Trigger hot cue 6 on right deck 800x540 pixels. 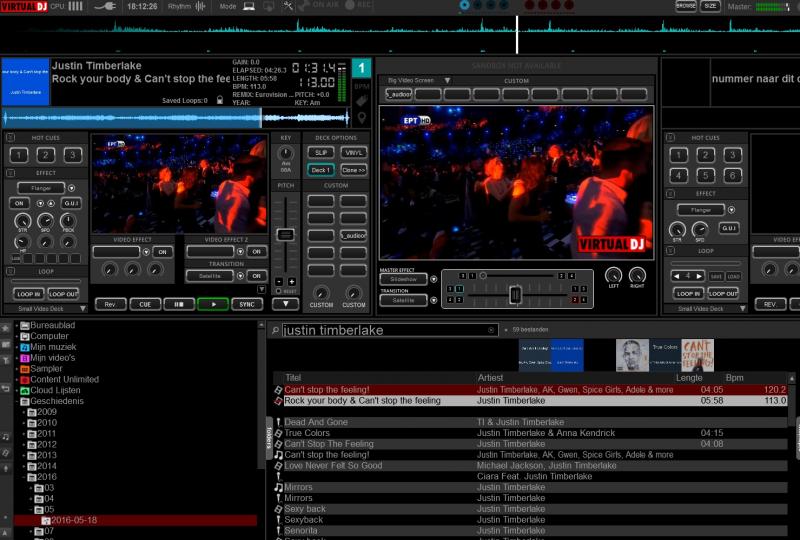click(x=732, y=176)
